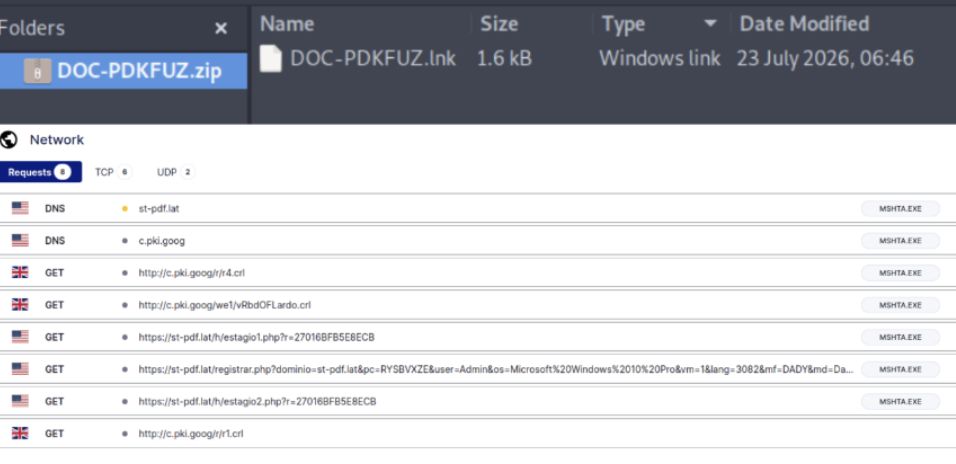Switch to the UDP tab

pos(176,172)
